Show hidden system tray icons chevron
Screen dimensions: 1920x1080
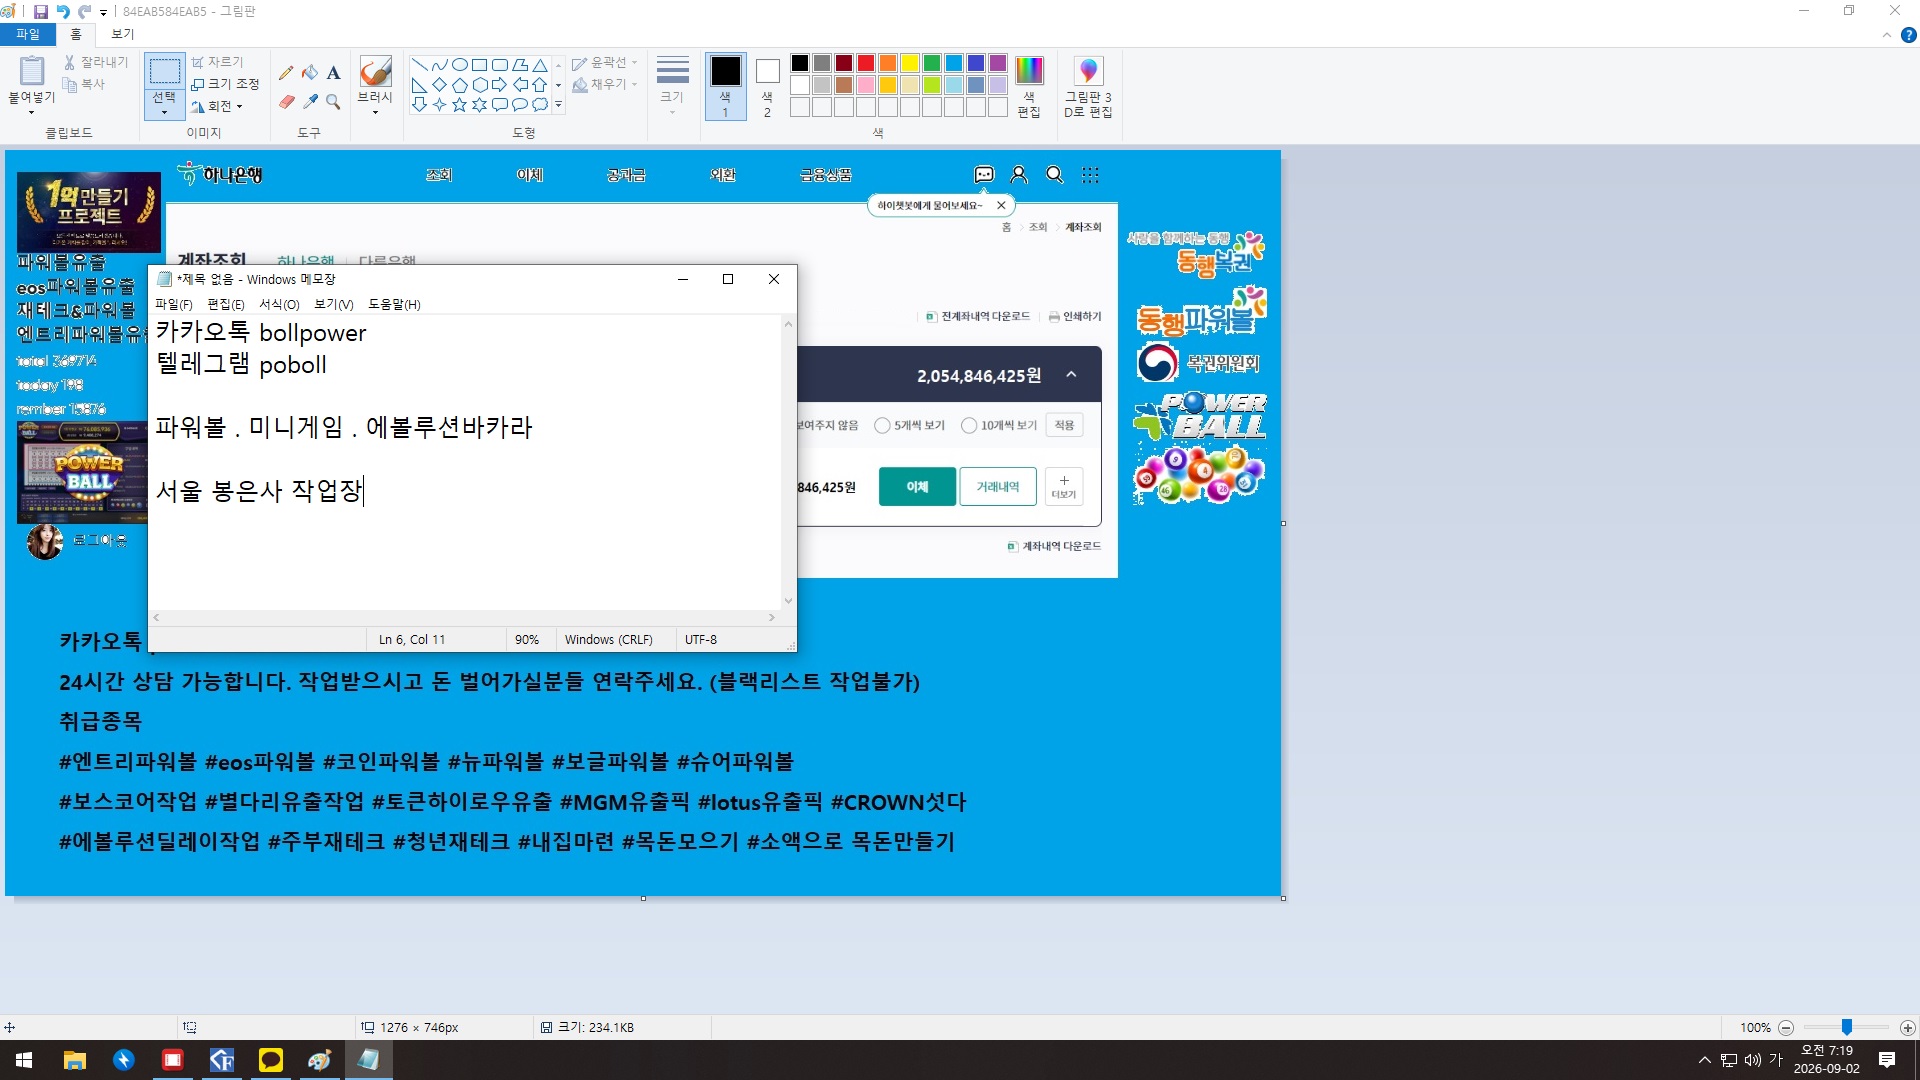(x=1704, y=1060)
